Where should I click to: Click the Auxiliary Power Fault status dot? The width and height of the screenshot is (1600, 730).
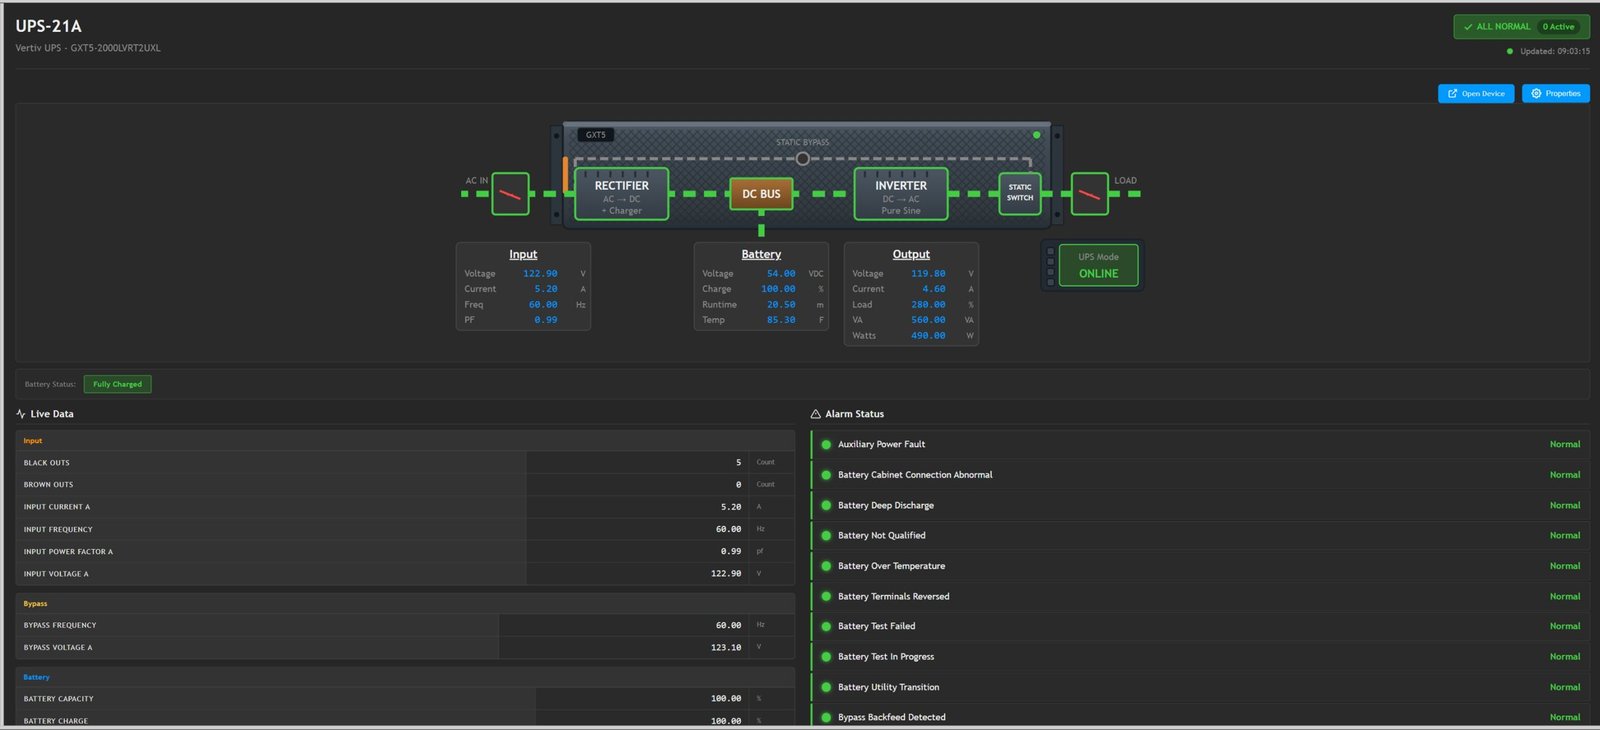826,445
